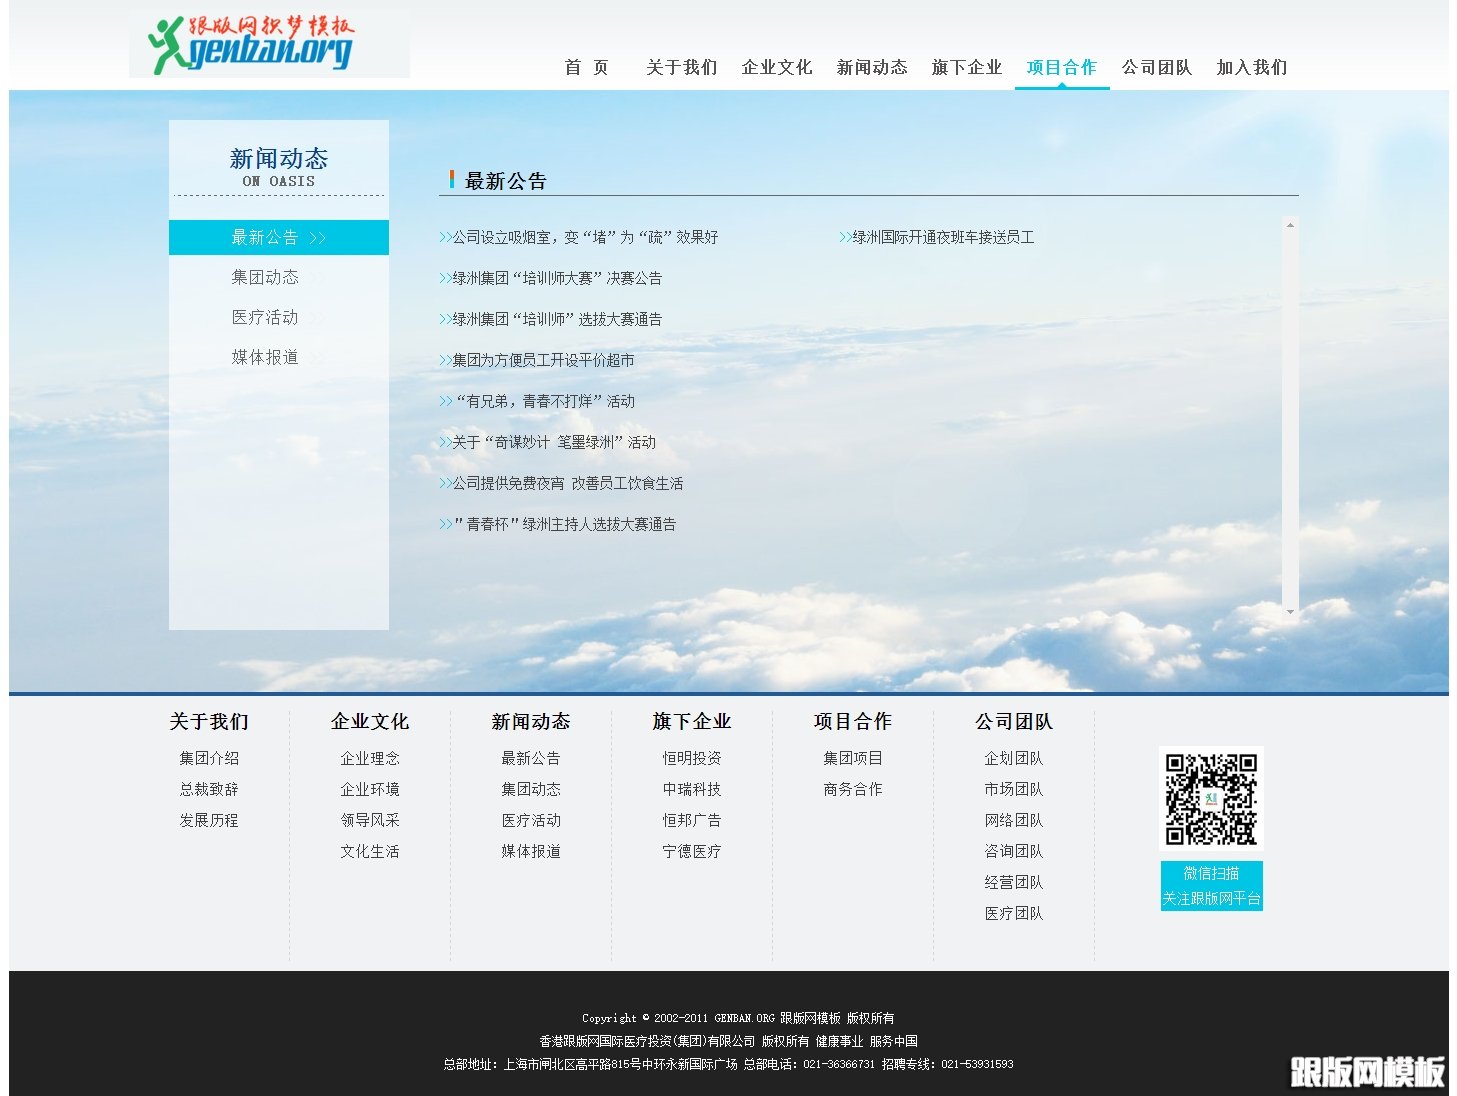The height and width of the screenshot is (1096, 1457).
Task: Open the news article about 吸烟室
Action: pyautogui.click(x=586, y=237)
